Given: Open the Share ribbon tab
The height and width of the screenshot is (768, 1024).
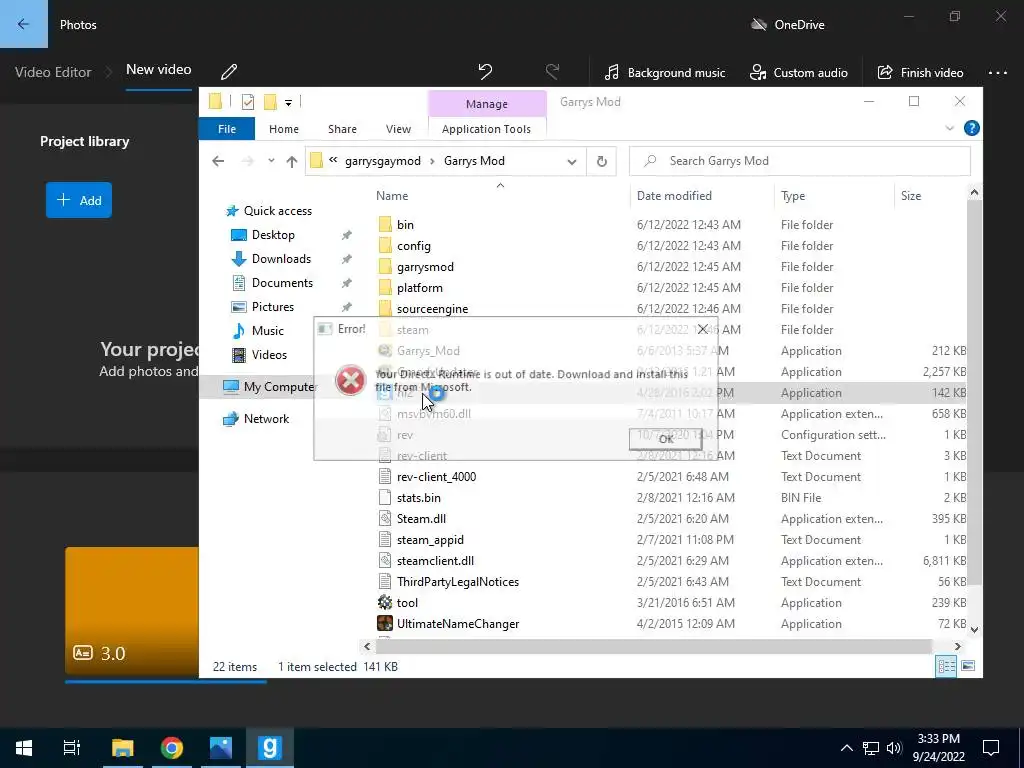Looking at the screenshot, I should coord(342,129).
